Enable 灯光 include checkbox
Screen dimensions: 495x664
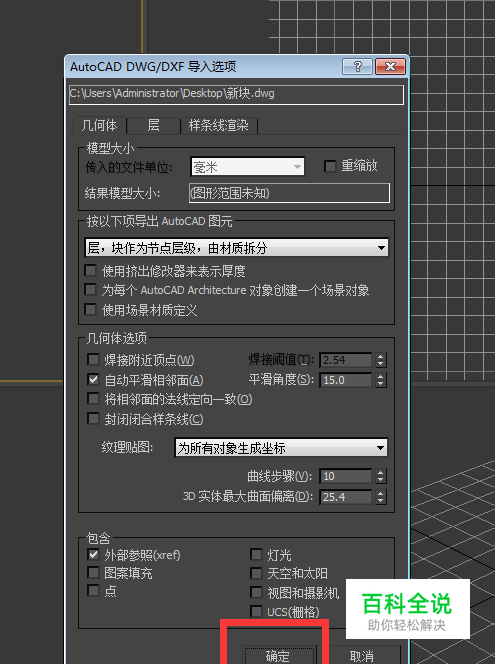point(256,554)
